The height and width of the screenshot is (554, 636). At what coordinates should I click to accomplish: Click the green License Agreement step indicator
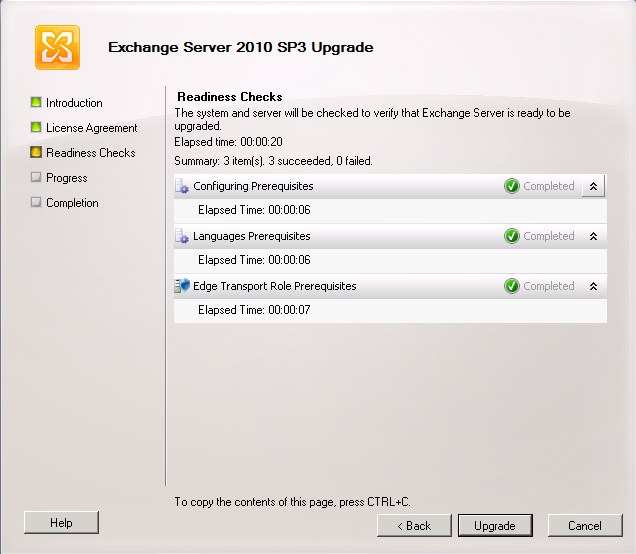(x=36, y=127)
